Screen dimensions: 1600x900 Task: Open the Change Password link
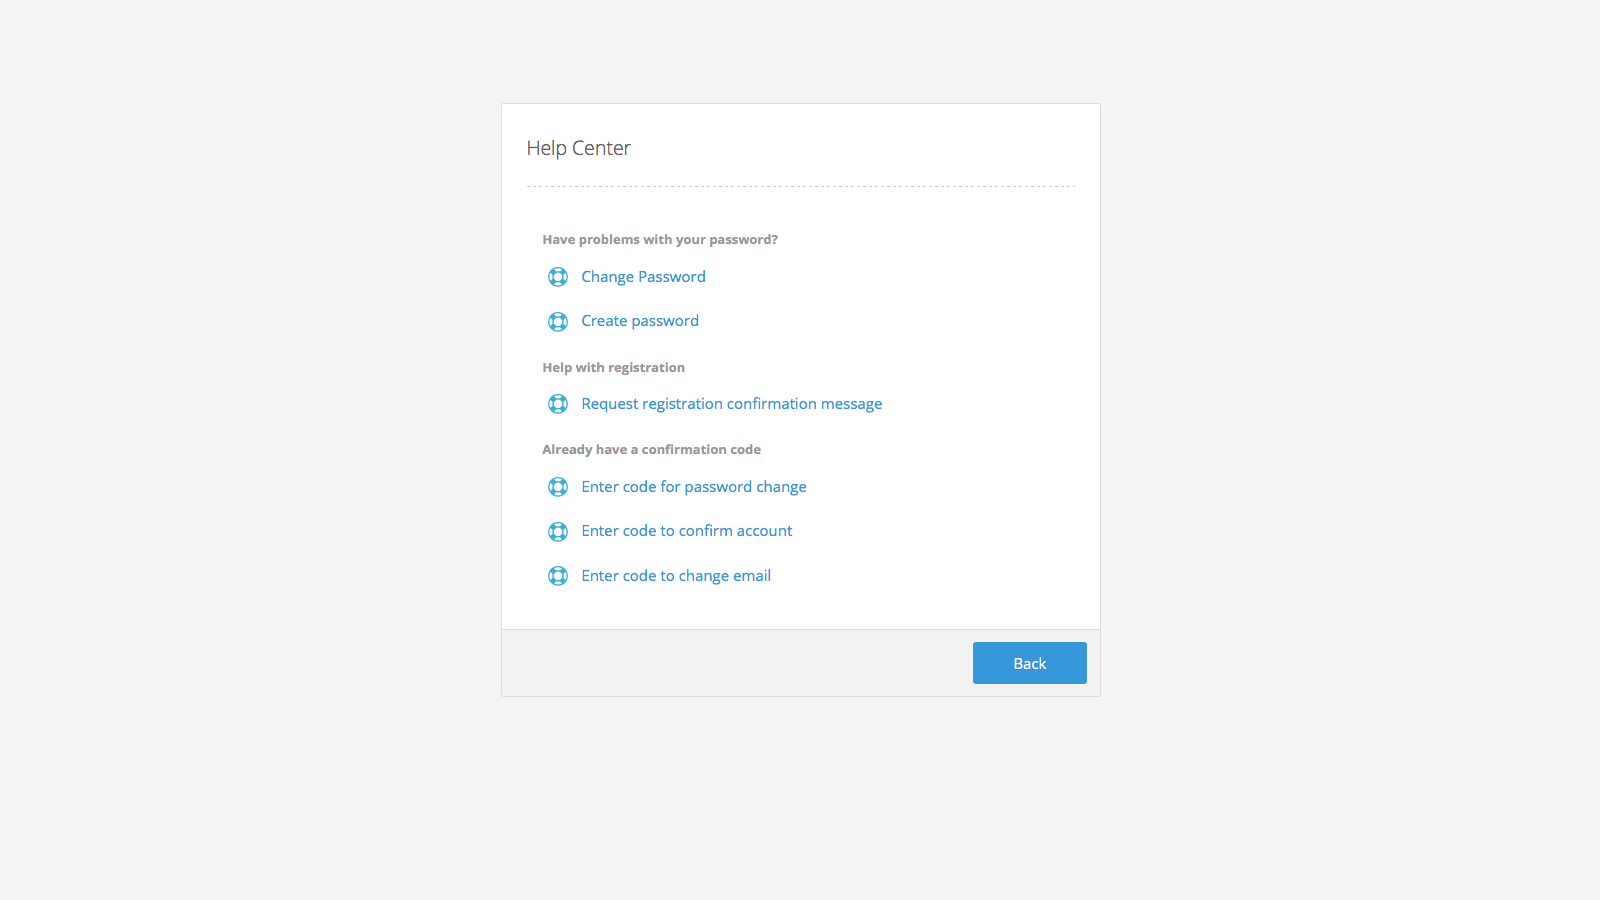643,277
